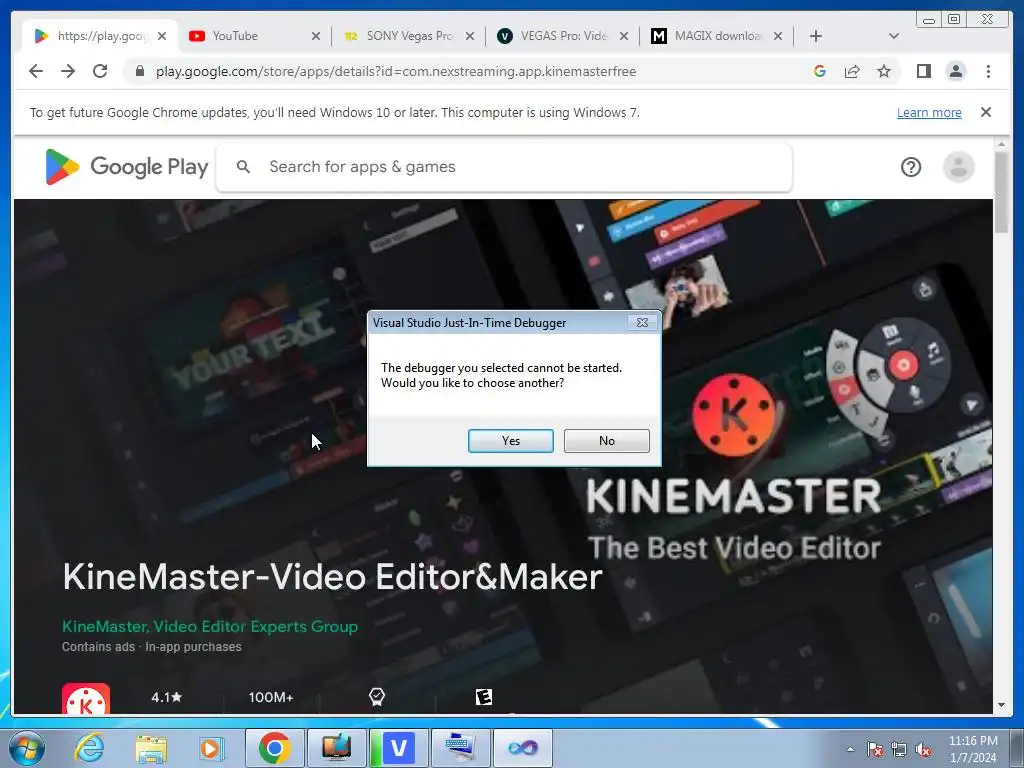Click the Everyone content rating icon

pyautogui.click(x=484, y=697)
